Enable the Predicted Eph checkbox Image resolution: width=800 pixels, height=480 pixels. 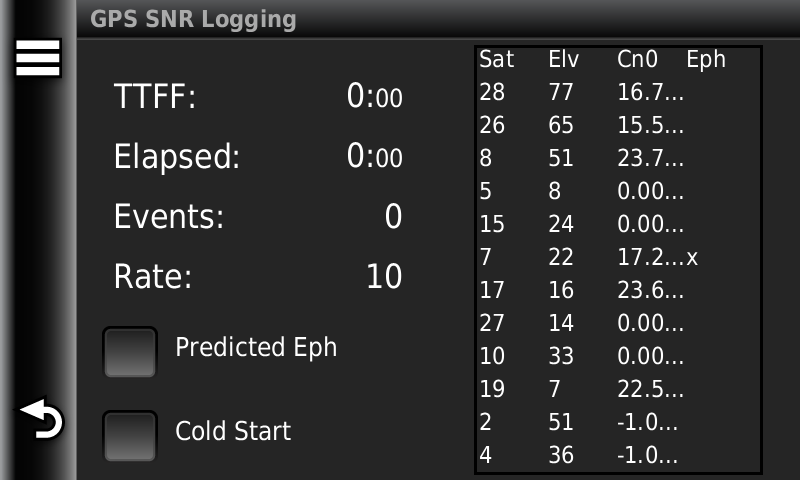point(130,352)
